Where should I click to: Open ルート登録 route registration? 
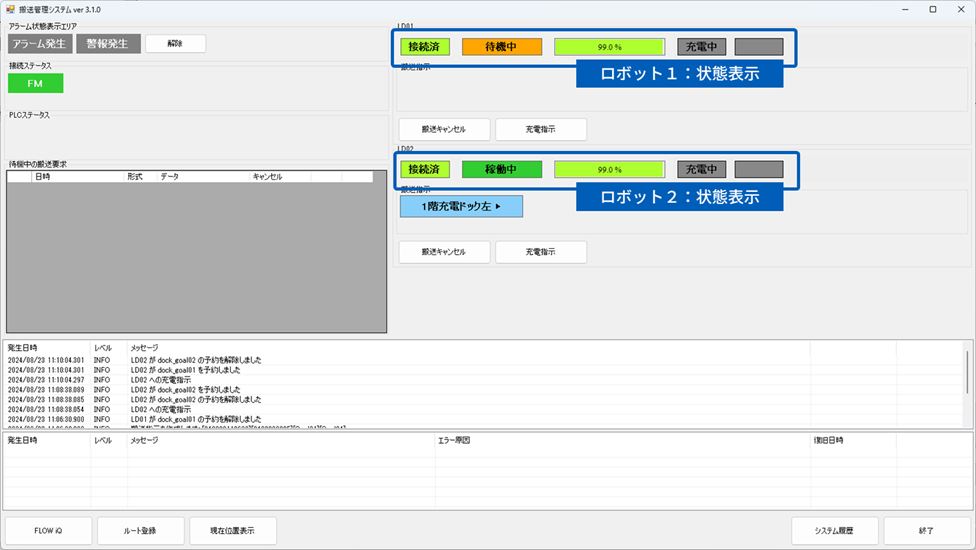click(x=140, y=530)
